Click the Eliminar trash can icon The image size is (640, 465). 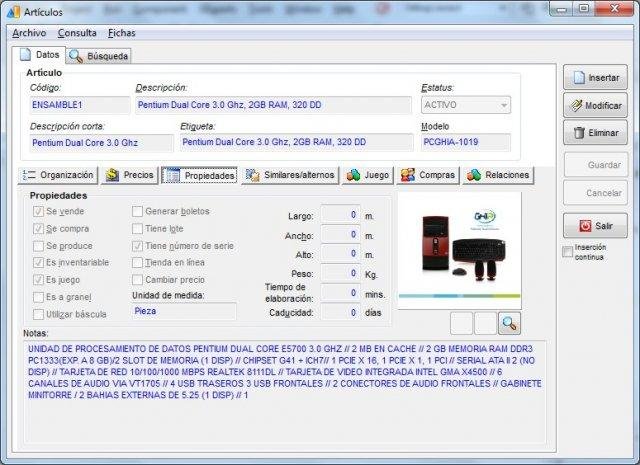pos(579,133)
